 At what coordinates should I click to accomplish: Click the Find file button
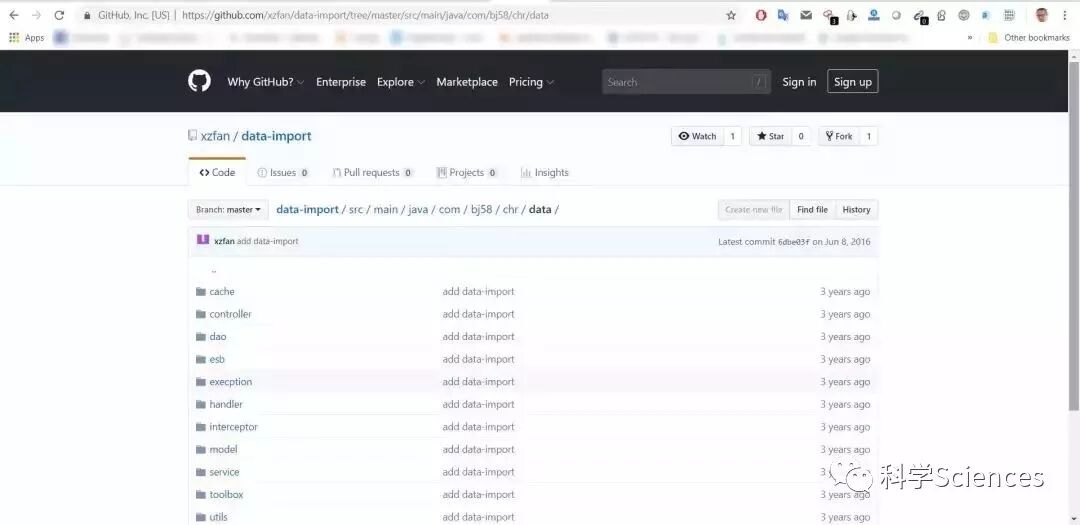(x=812, y=209)
